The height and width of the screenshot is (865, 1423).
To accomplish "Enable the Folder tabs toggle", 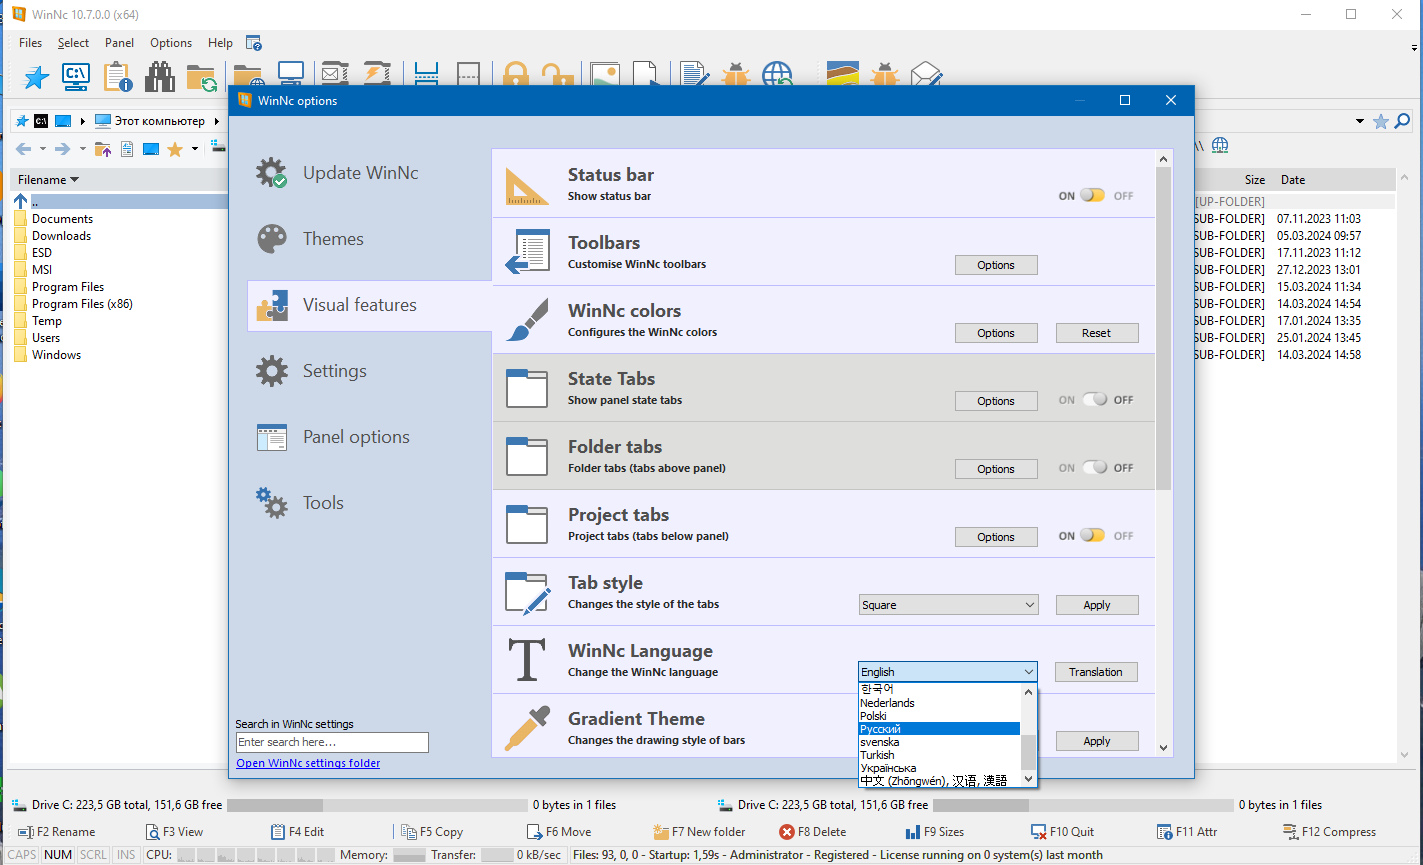I will pos(1096,468).
